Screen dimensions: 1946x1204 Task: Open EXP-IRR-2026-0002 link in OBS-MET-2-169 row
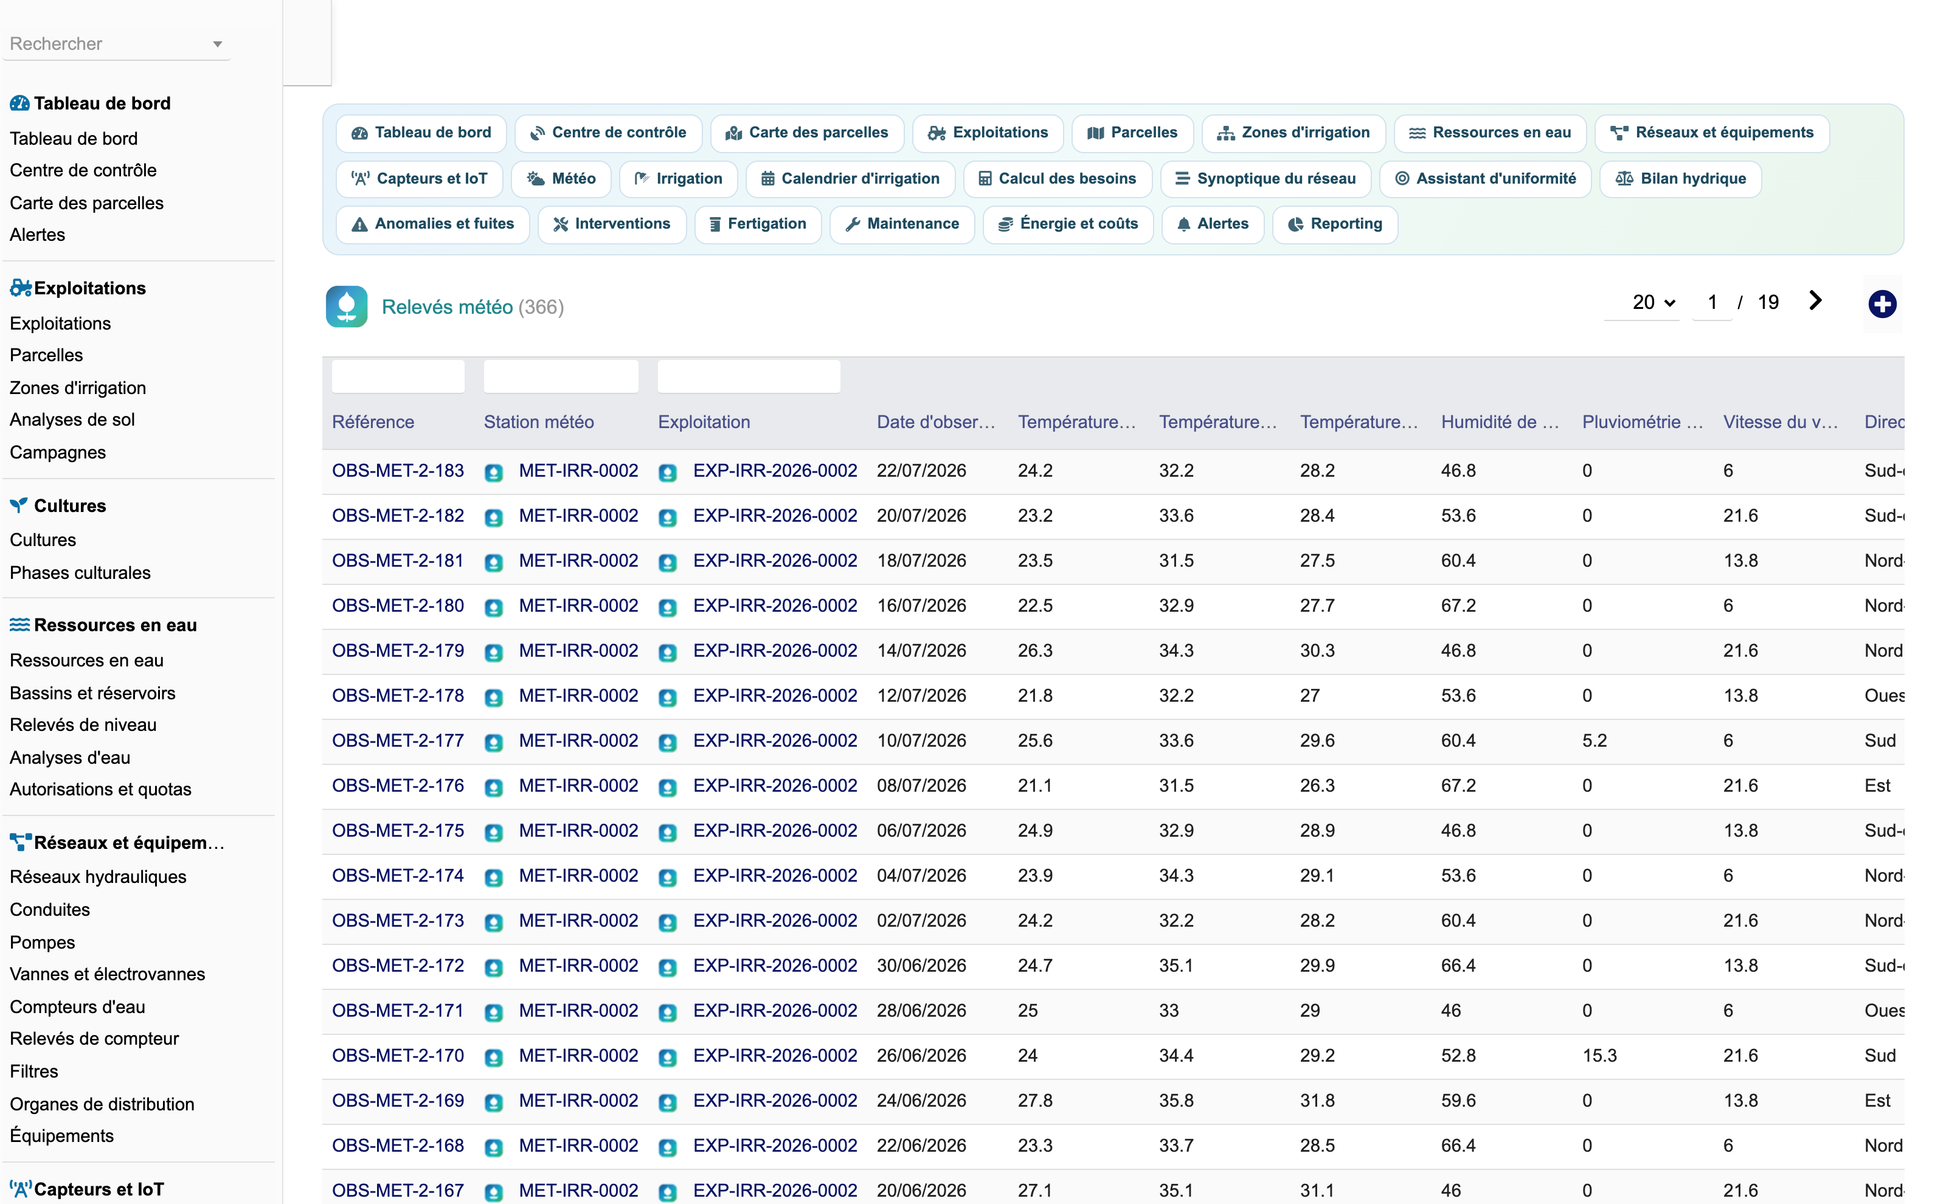[775, 1101]
